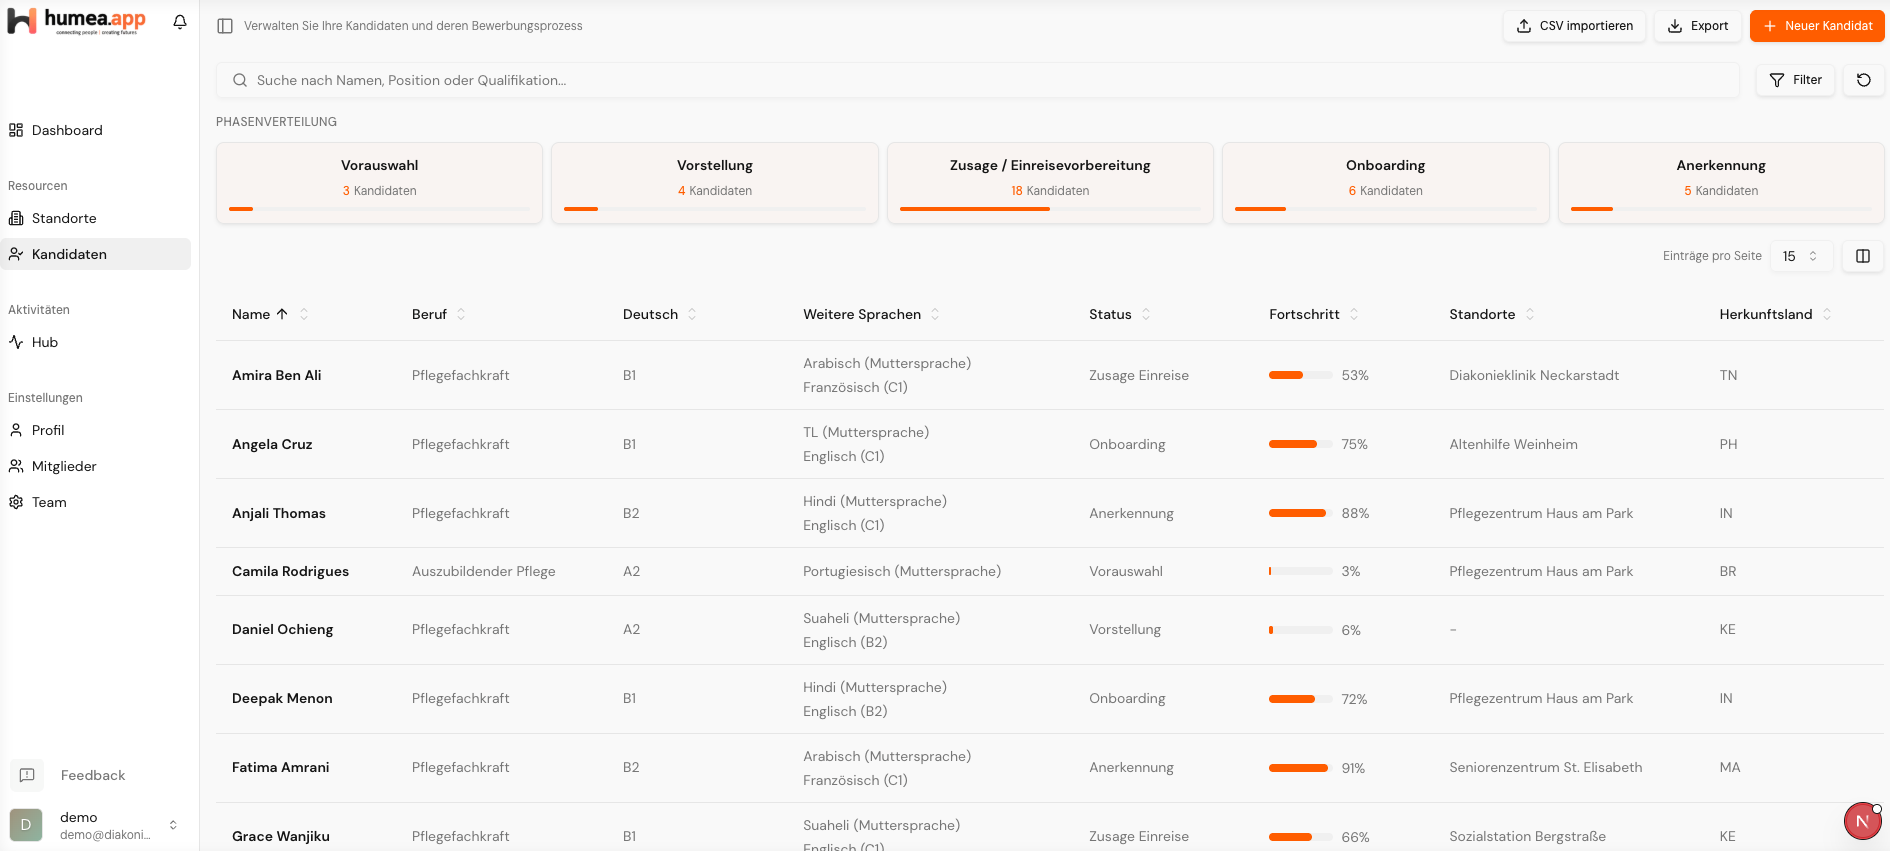Viewport: 1890px width, 851px height.
Task: Sort the Weitere Sprachen column
Action: click(x=935, y=314)
